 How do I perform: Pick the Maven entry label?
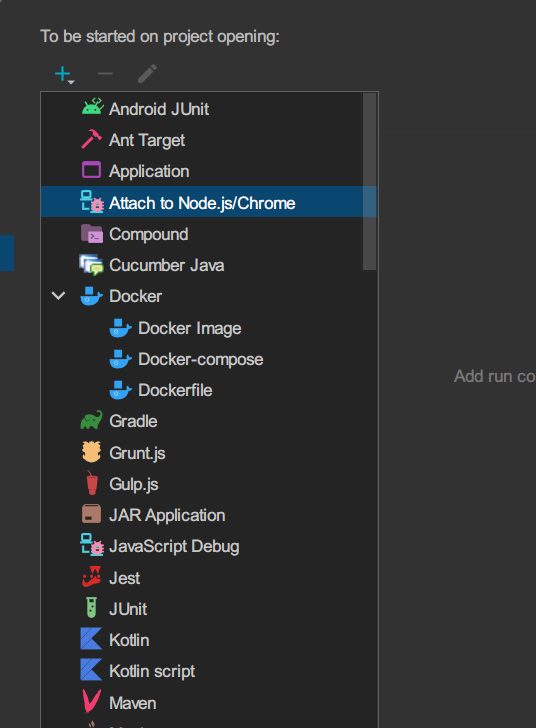coord(132,703)
